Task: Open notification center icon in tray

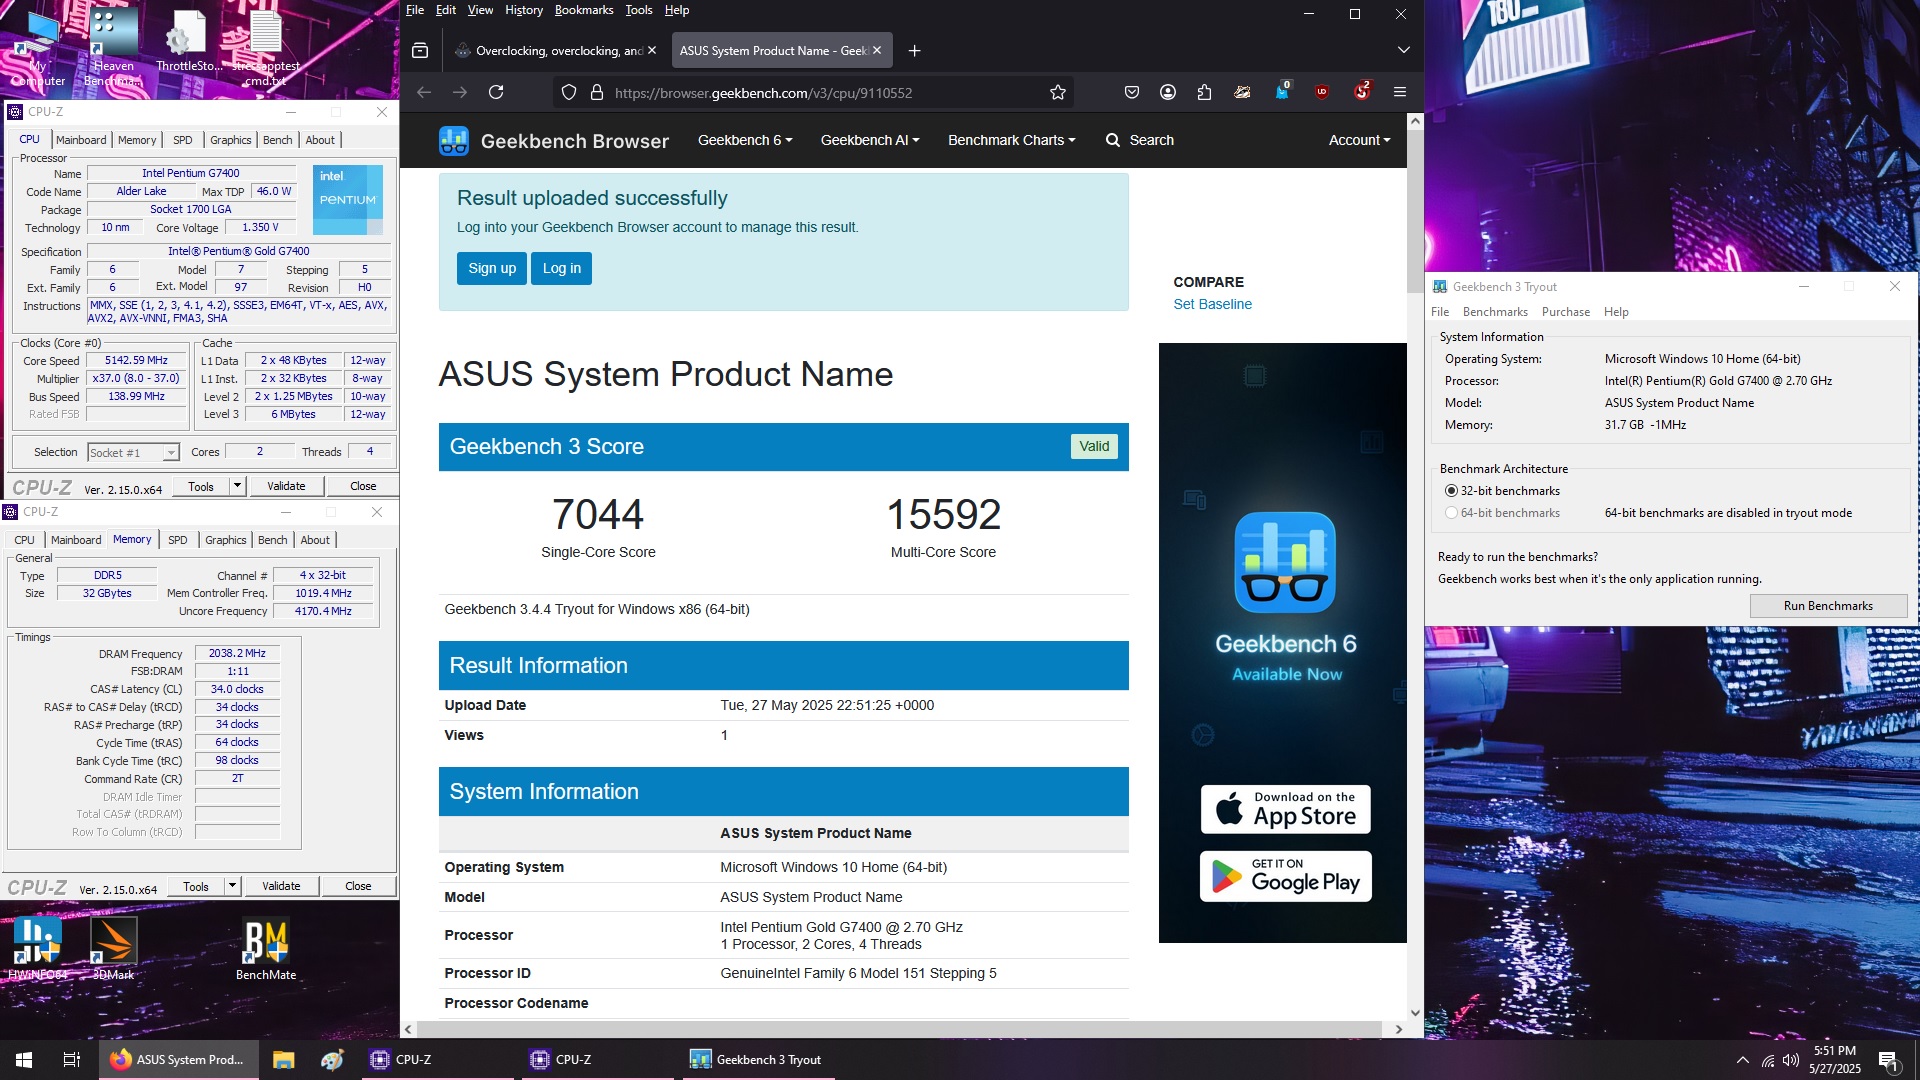Action: pos(1888,1060)
